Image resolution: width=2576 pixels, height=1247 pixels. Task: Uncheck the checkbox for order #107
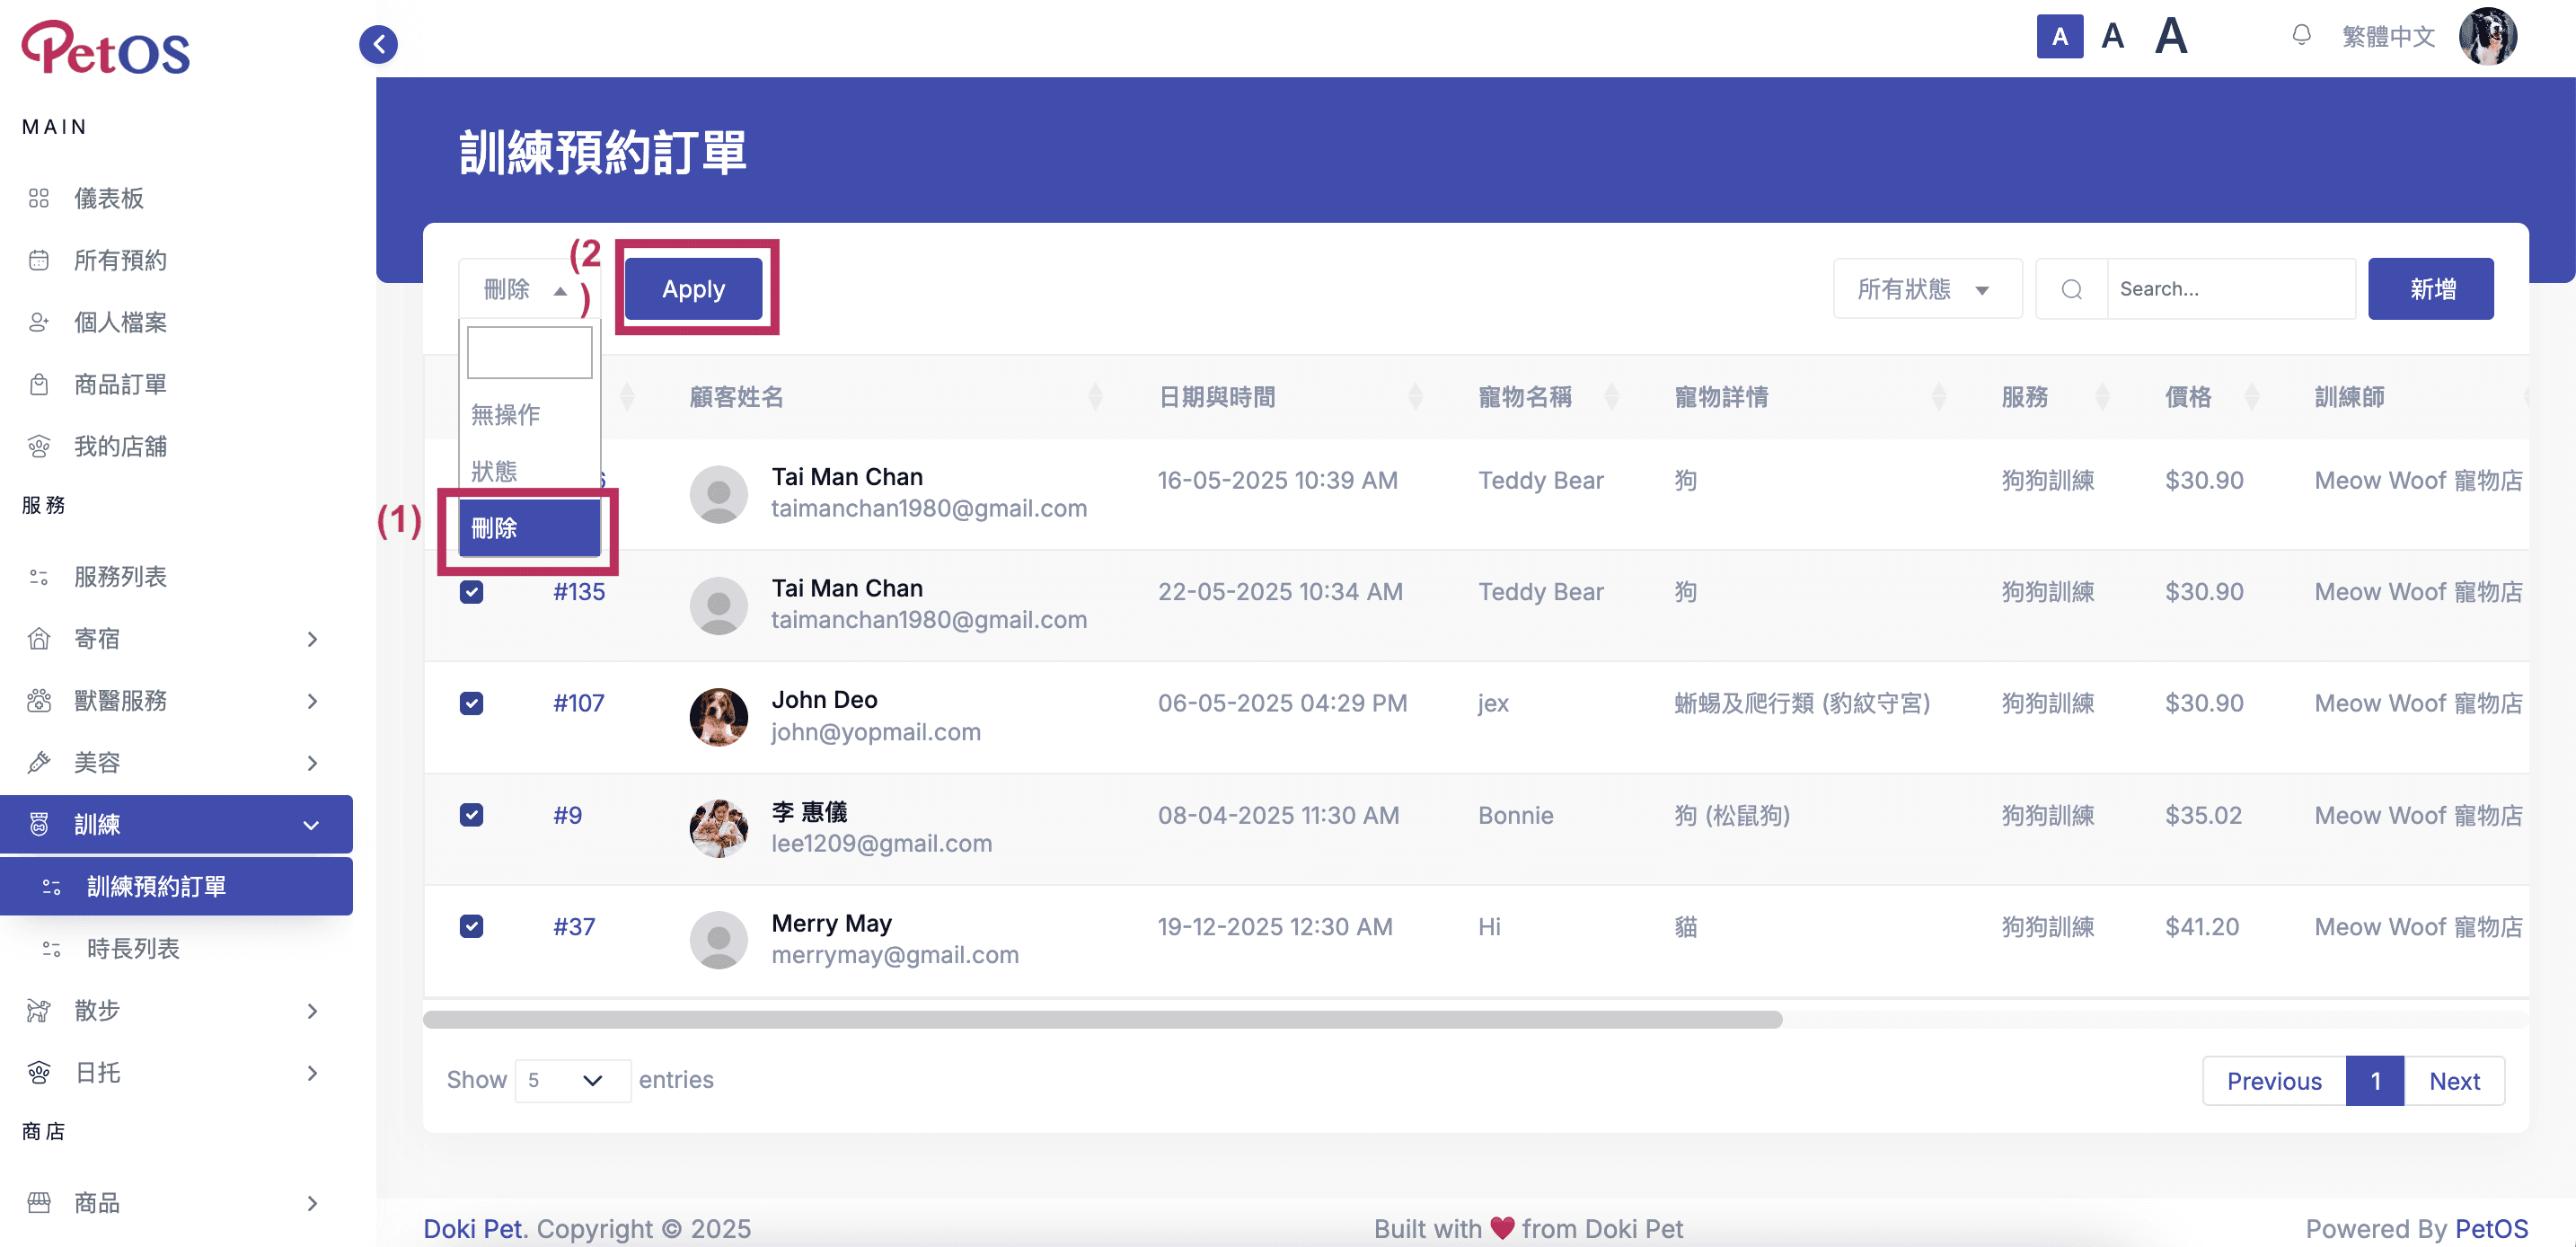471,703
